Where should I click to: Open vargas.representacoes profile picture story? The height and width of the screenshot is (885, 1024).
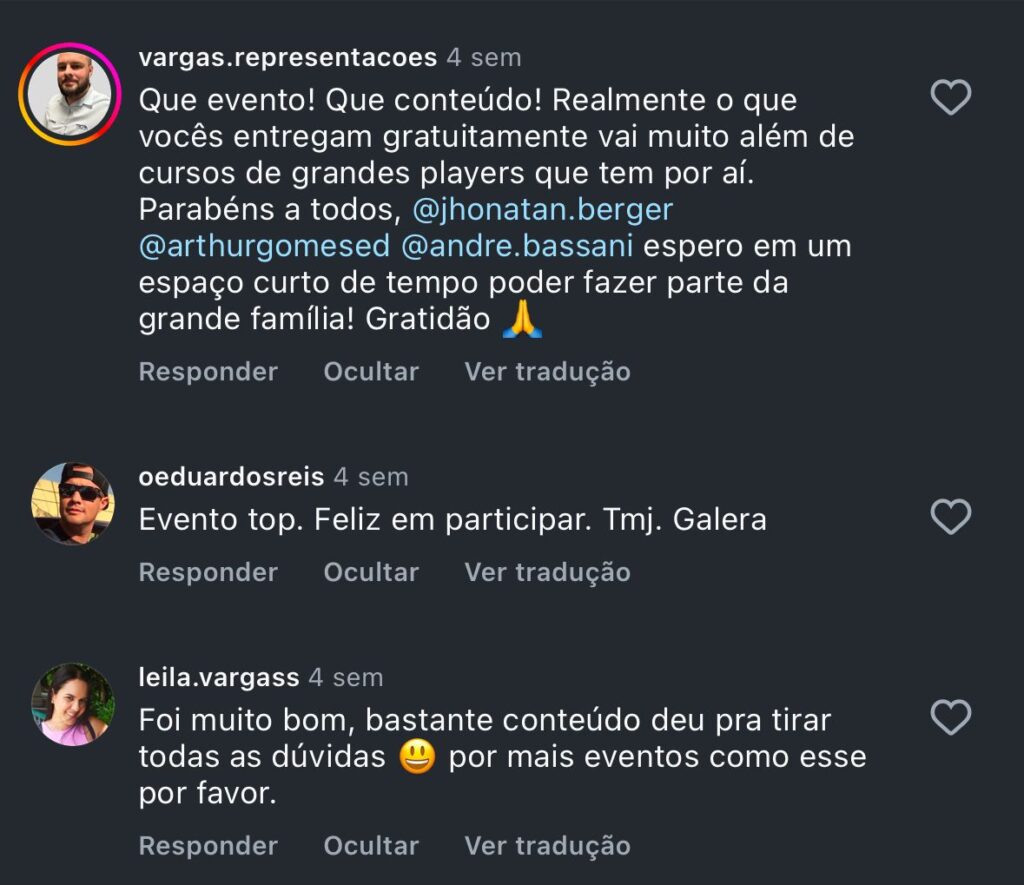point(69,95)
